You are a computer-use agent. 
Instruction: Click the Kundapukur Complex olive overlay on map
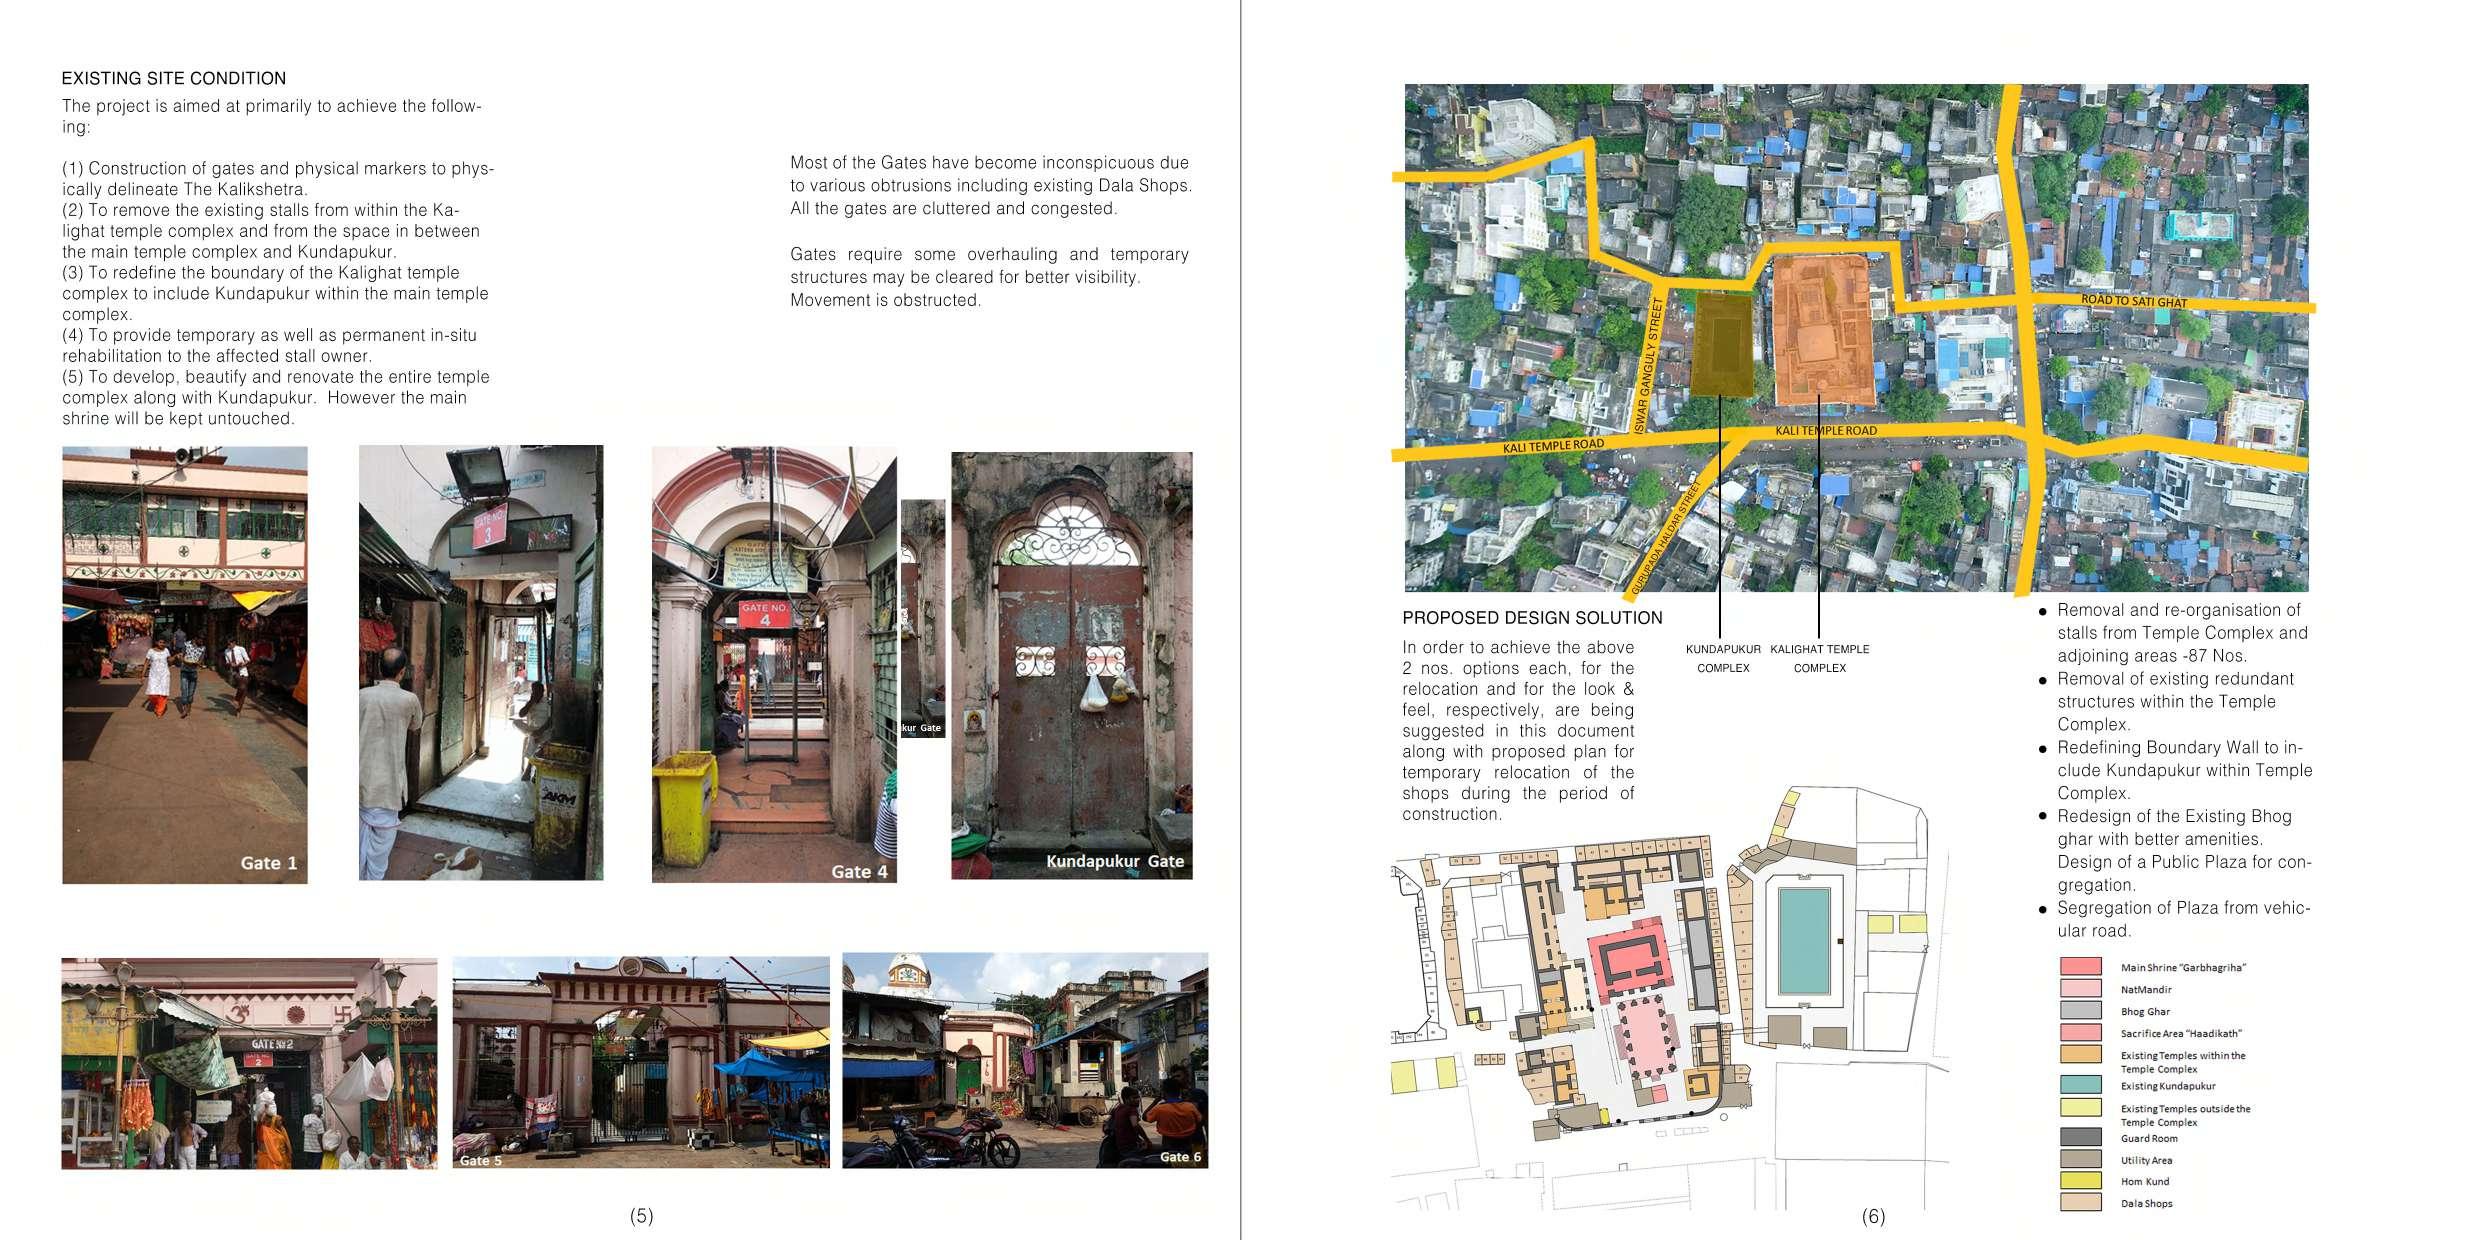1721,344
